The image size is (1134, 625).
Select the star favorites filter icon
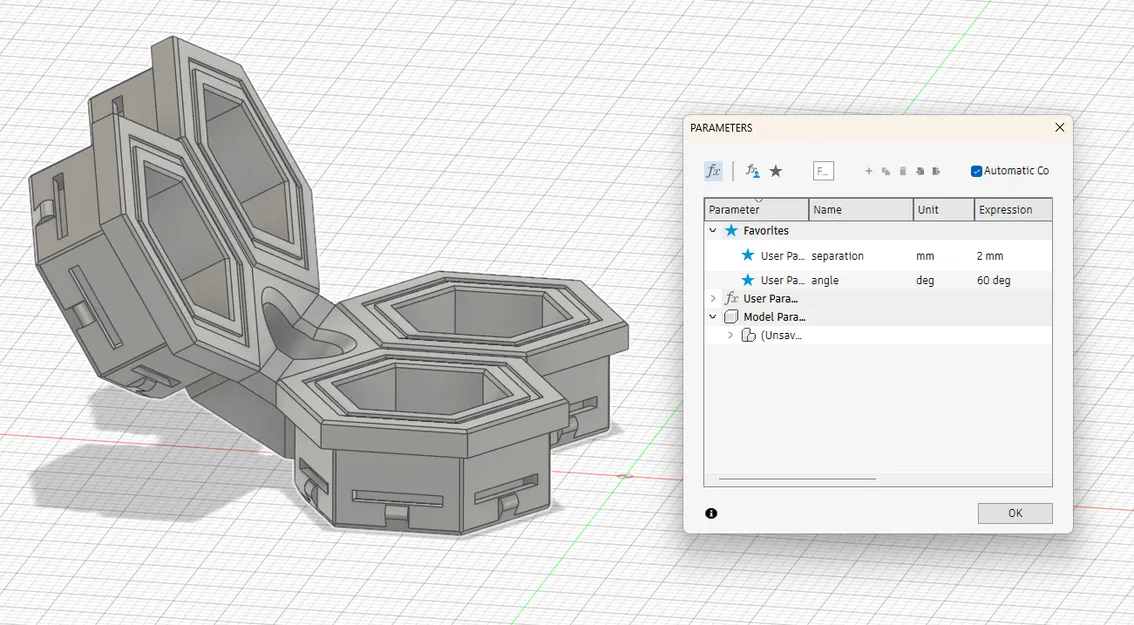776,171
